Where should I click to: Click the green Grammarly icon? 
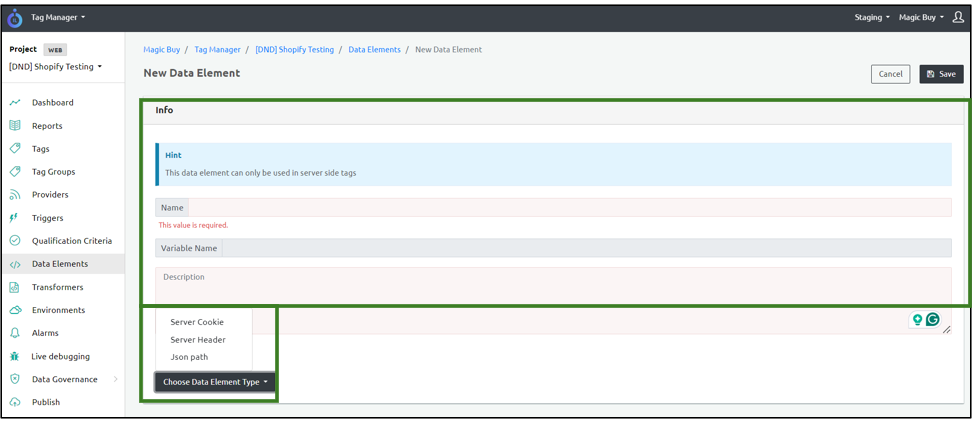coord(932,320)
